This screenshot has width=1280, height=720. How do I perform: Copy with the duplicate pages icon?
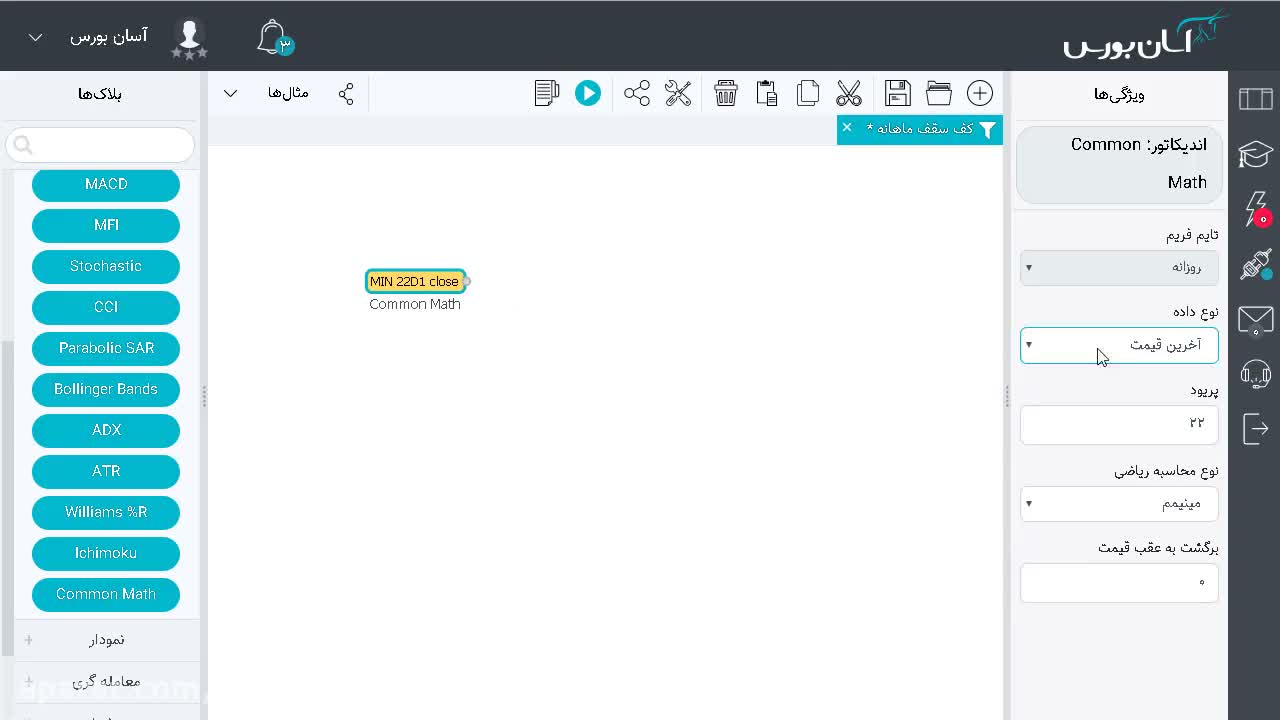pos(808,93)
